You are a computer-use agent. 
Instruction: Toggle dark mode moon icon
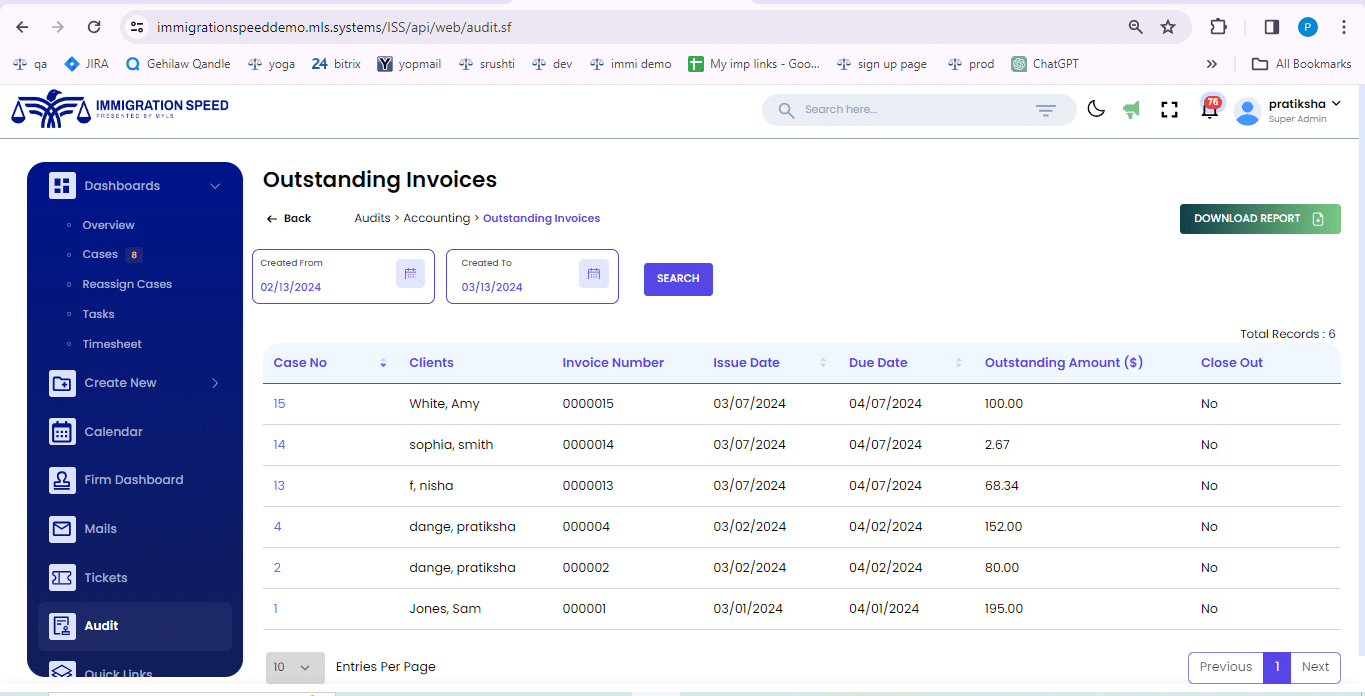coord(1096,109)
